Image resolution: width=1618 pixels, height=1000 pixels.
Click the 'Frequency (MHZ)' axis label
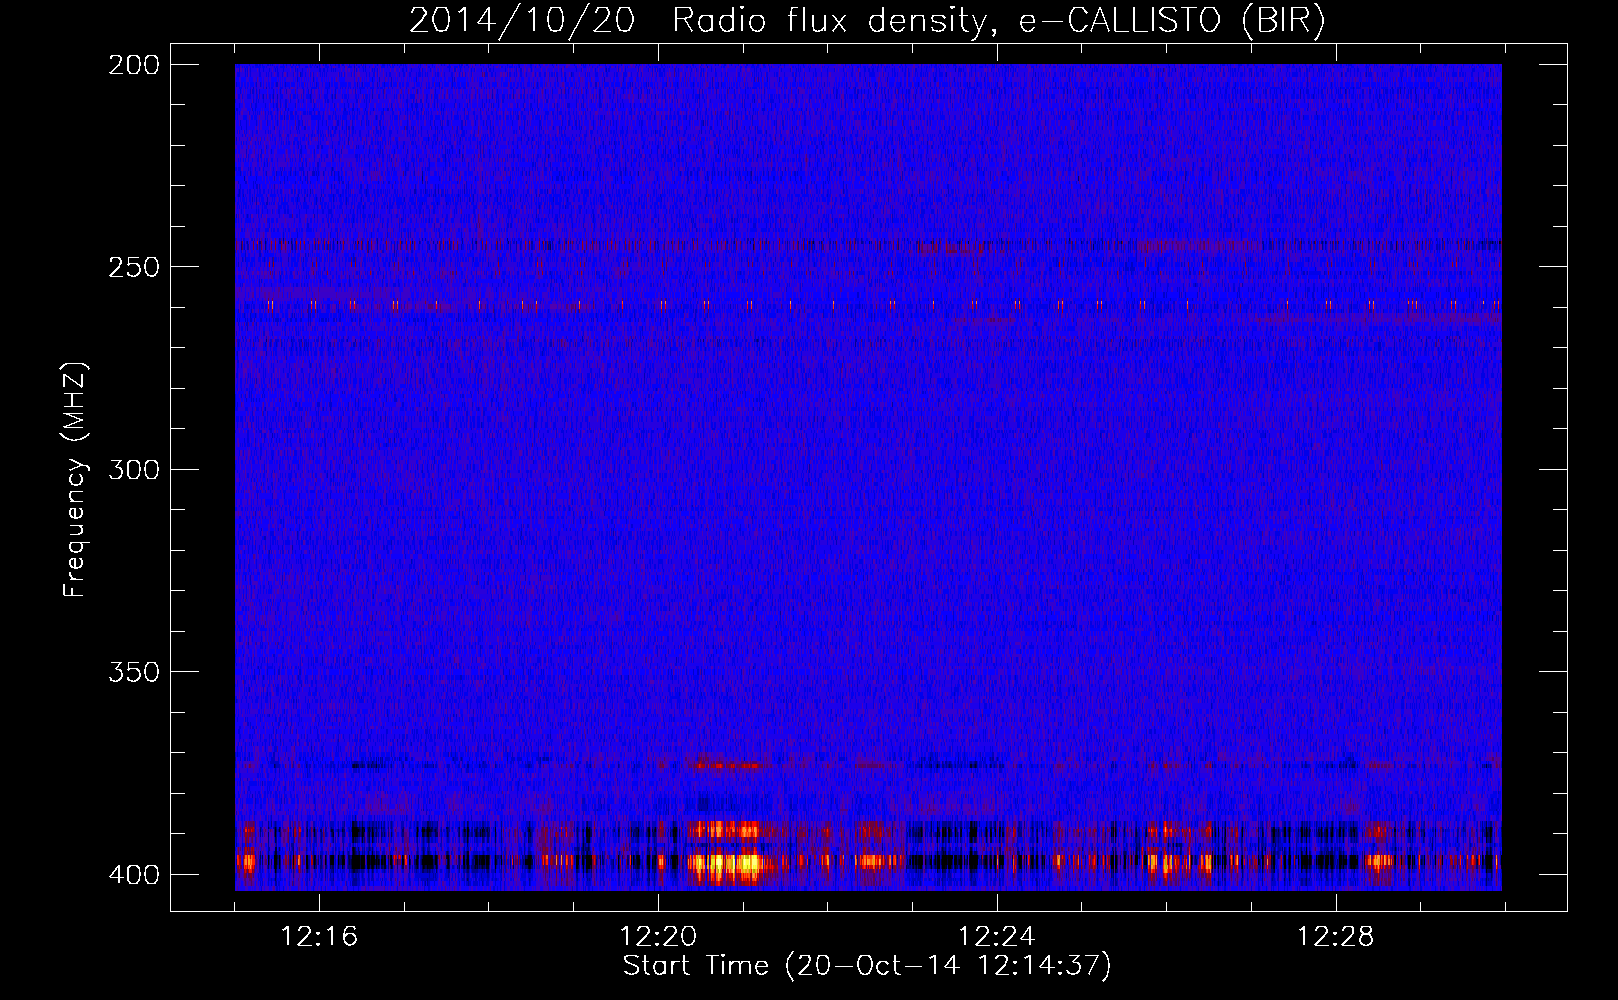click(75, 480)
